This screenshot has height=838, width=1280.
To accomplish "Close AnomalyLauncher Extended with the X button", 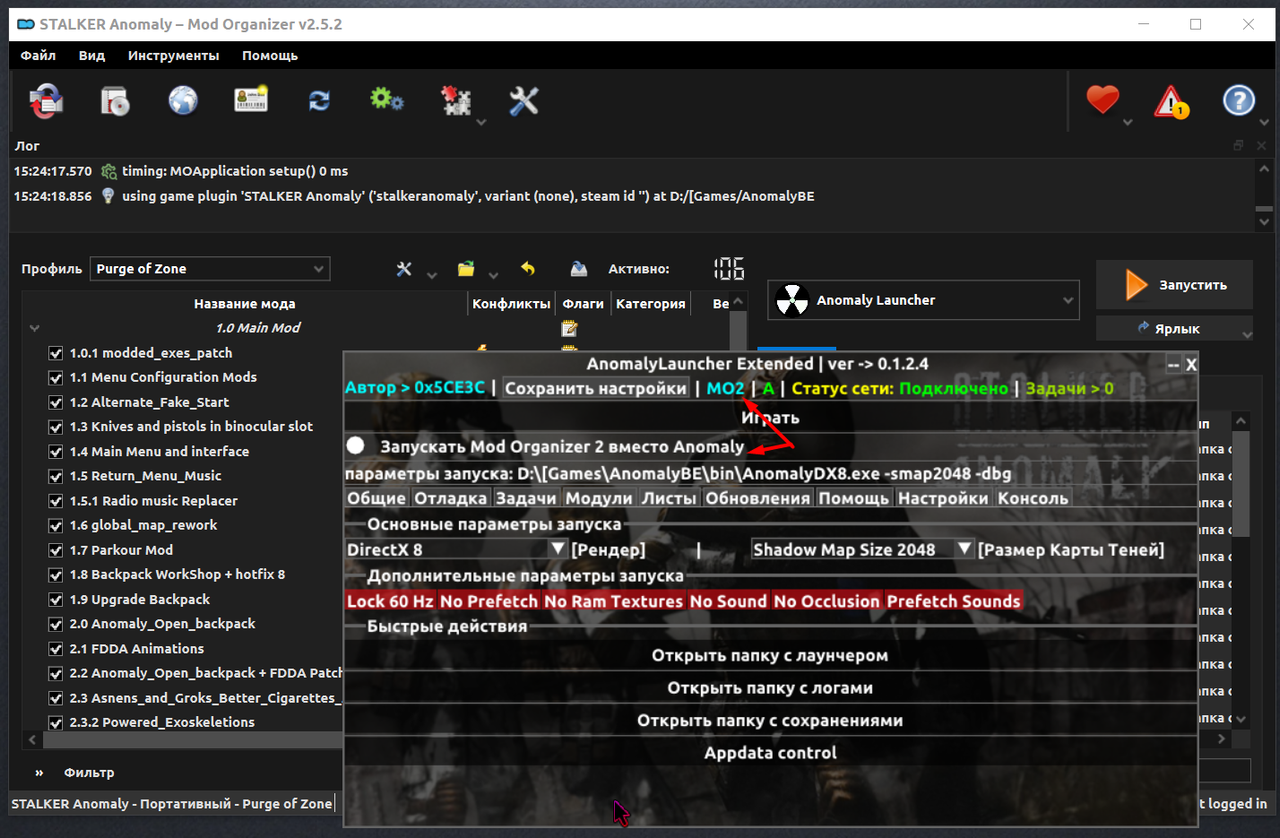I will tap(1191, 365).
